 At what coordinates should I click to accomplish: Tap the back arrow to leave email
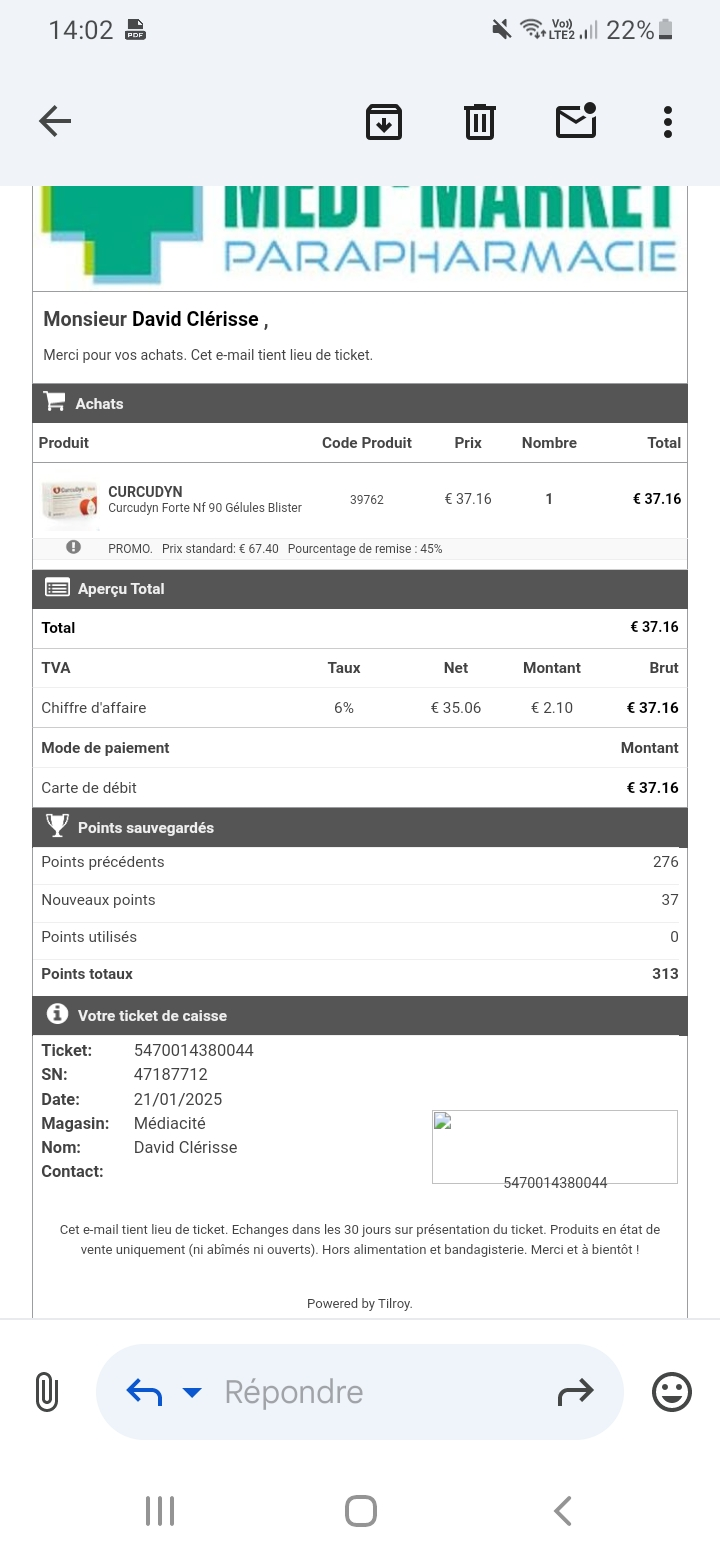(x=55, y=122)
